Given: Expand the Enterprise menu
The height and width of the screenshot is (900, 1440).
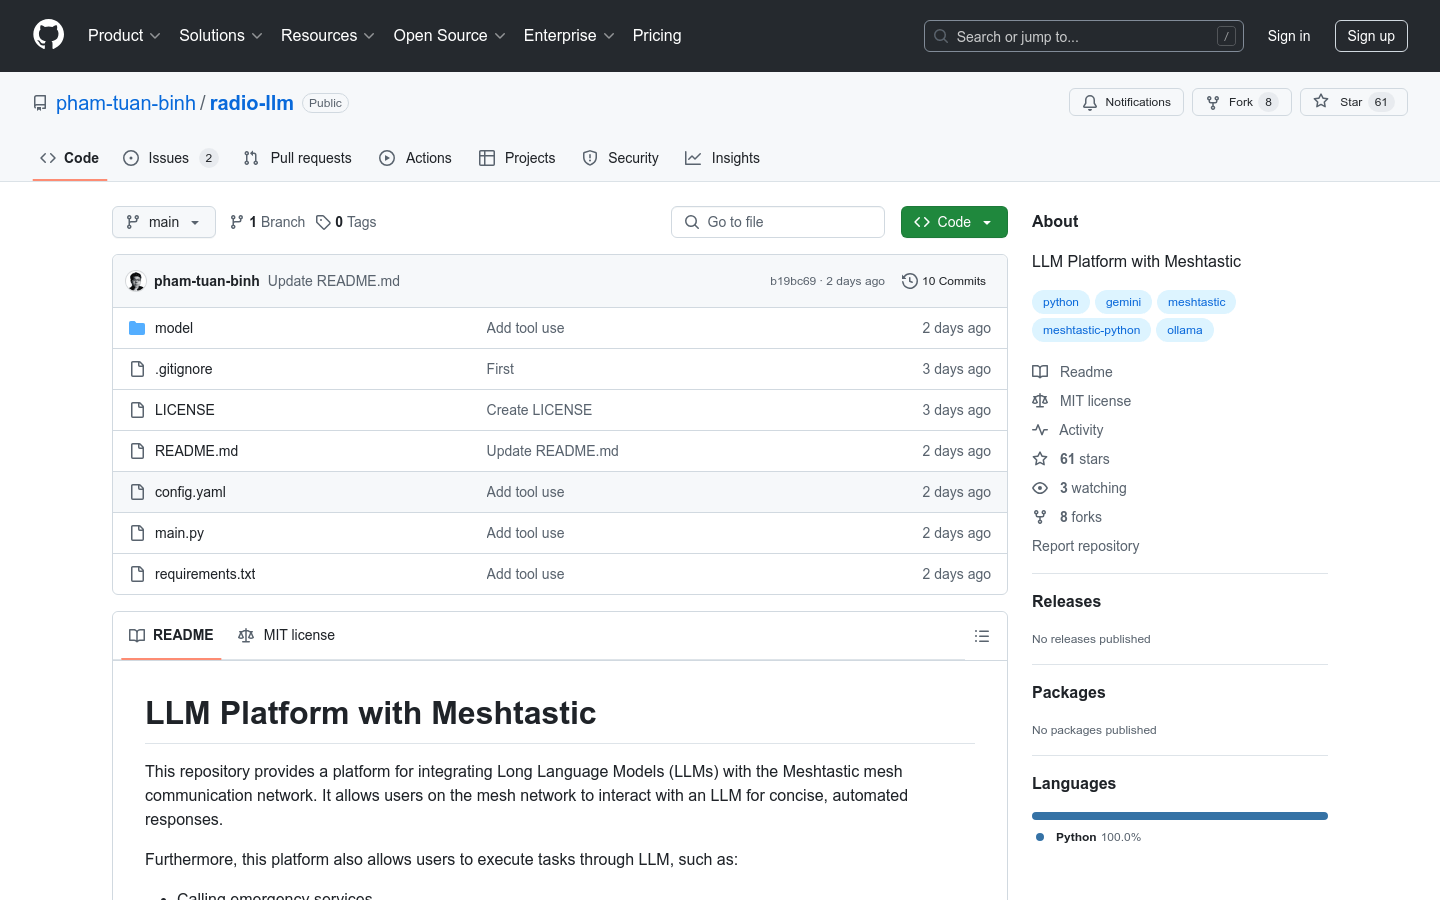Looking at the screenshot, I should (x=569, y=35).
